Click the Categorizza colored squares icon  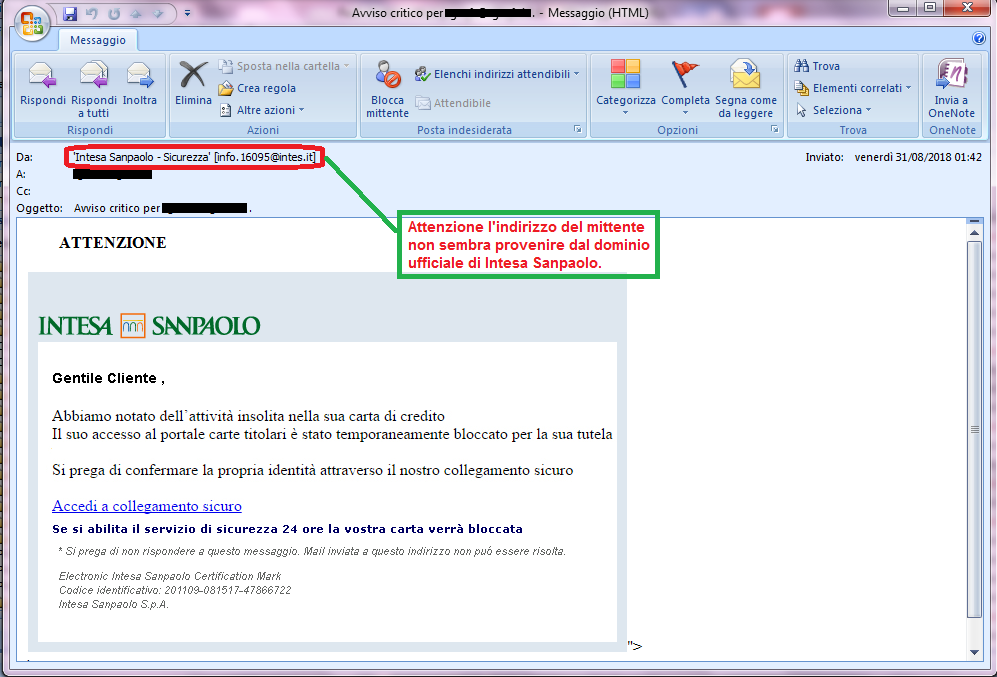(626, 73)
